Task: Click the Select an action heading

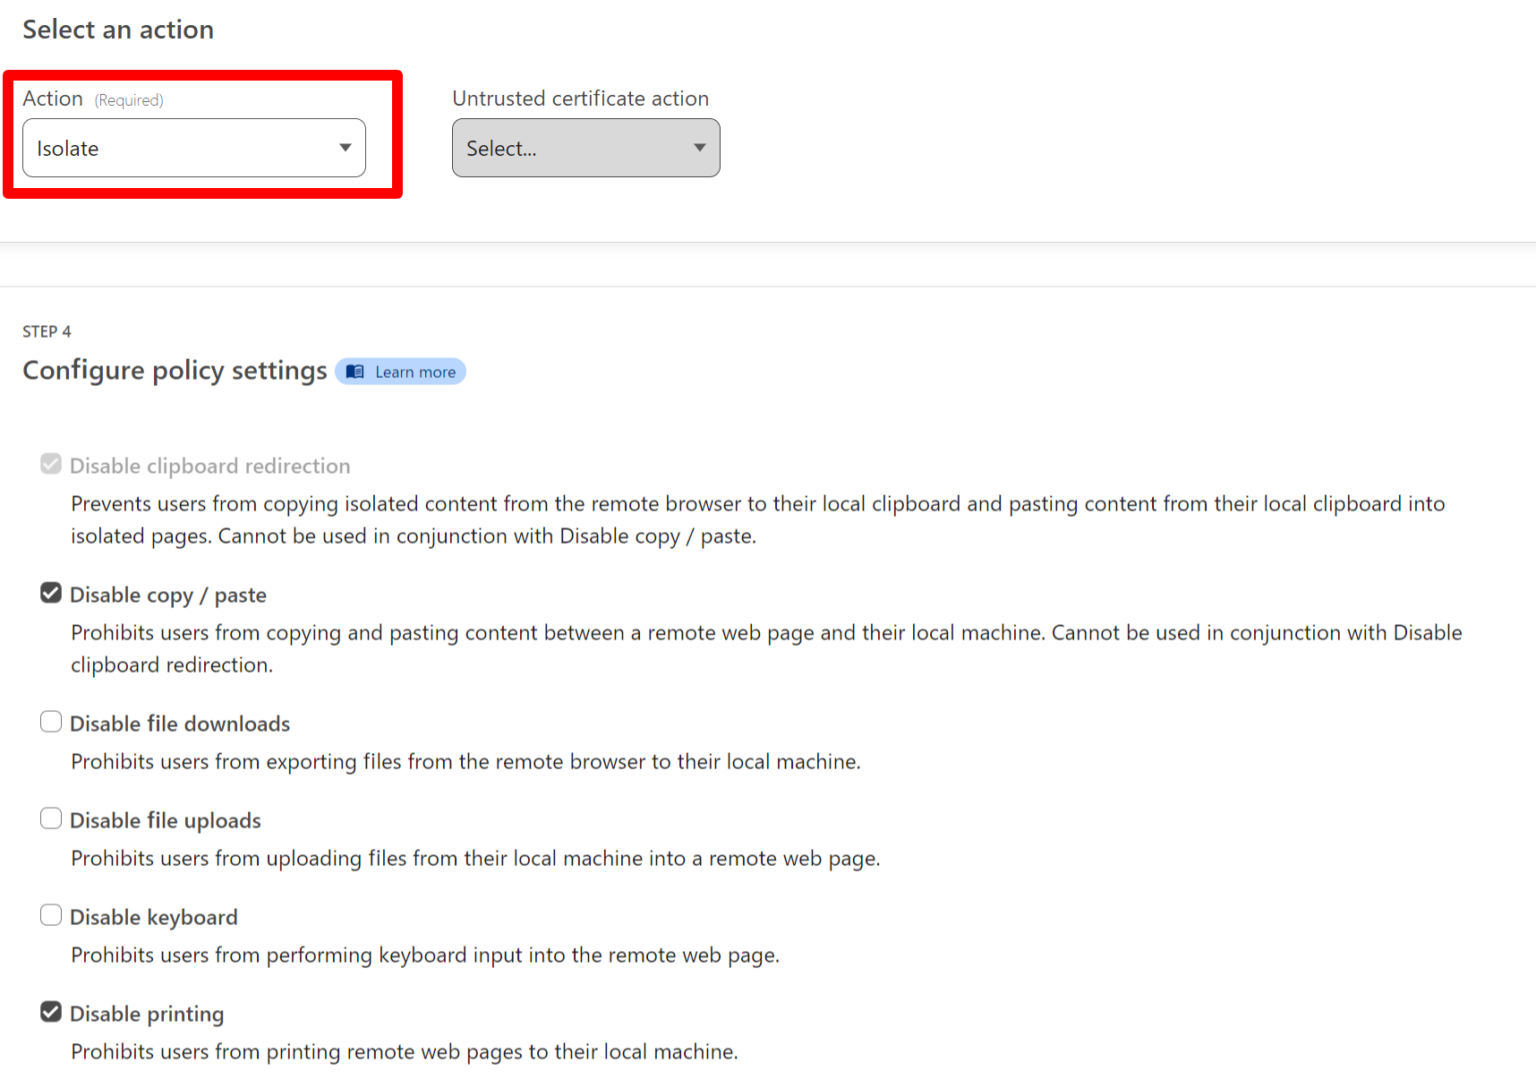Action: (117, 29)
